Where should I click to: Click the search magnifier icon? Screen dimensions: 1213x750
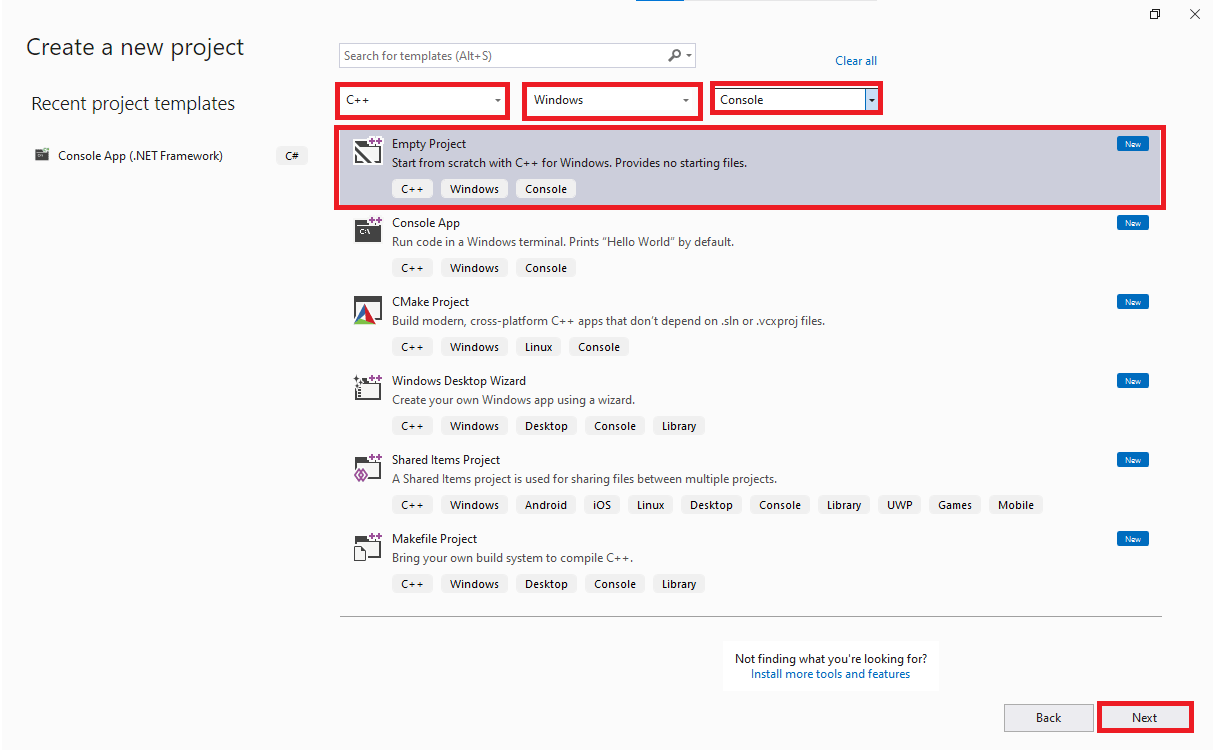(675, 56)
